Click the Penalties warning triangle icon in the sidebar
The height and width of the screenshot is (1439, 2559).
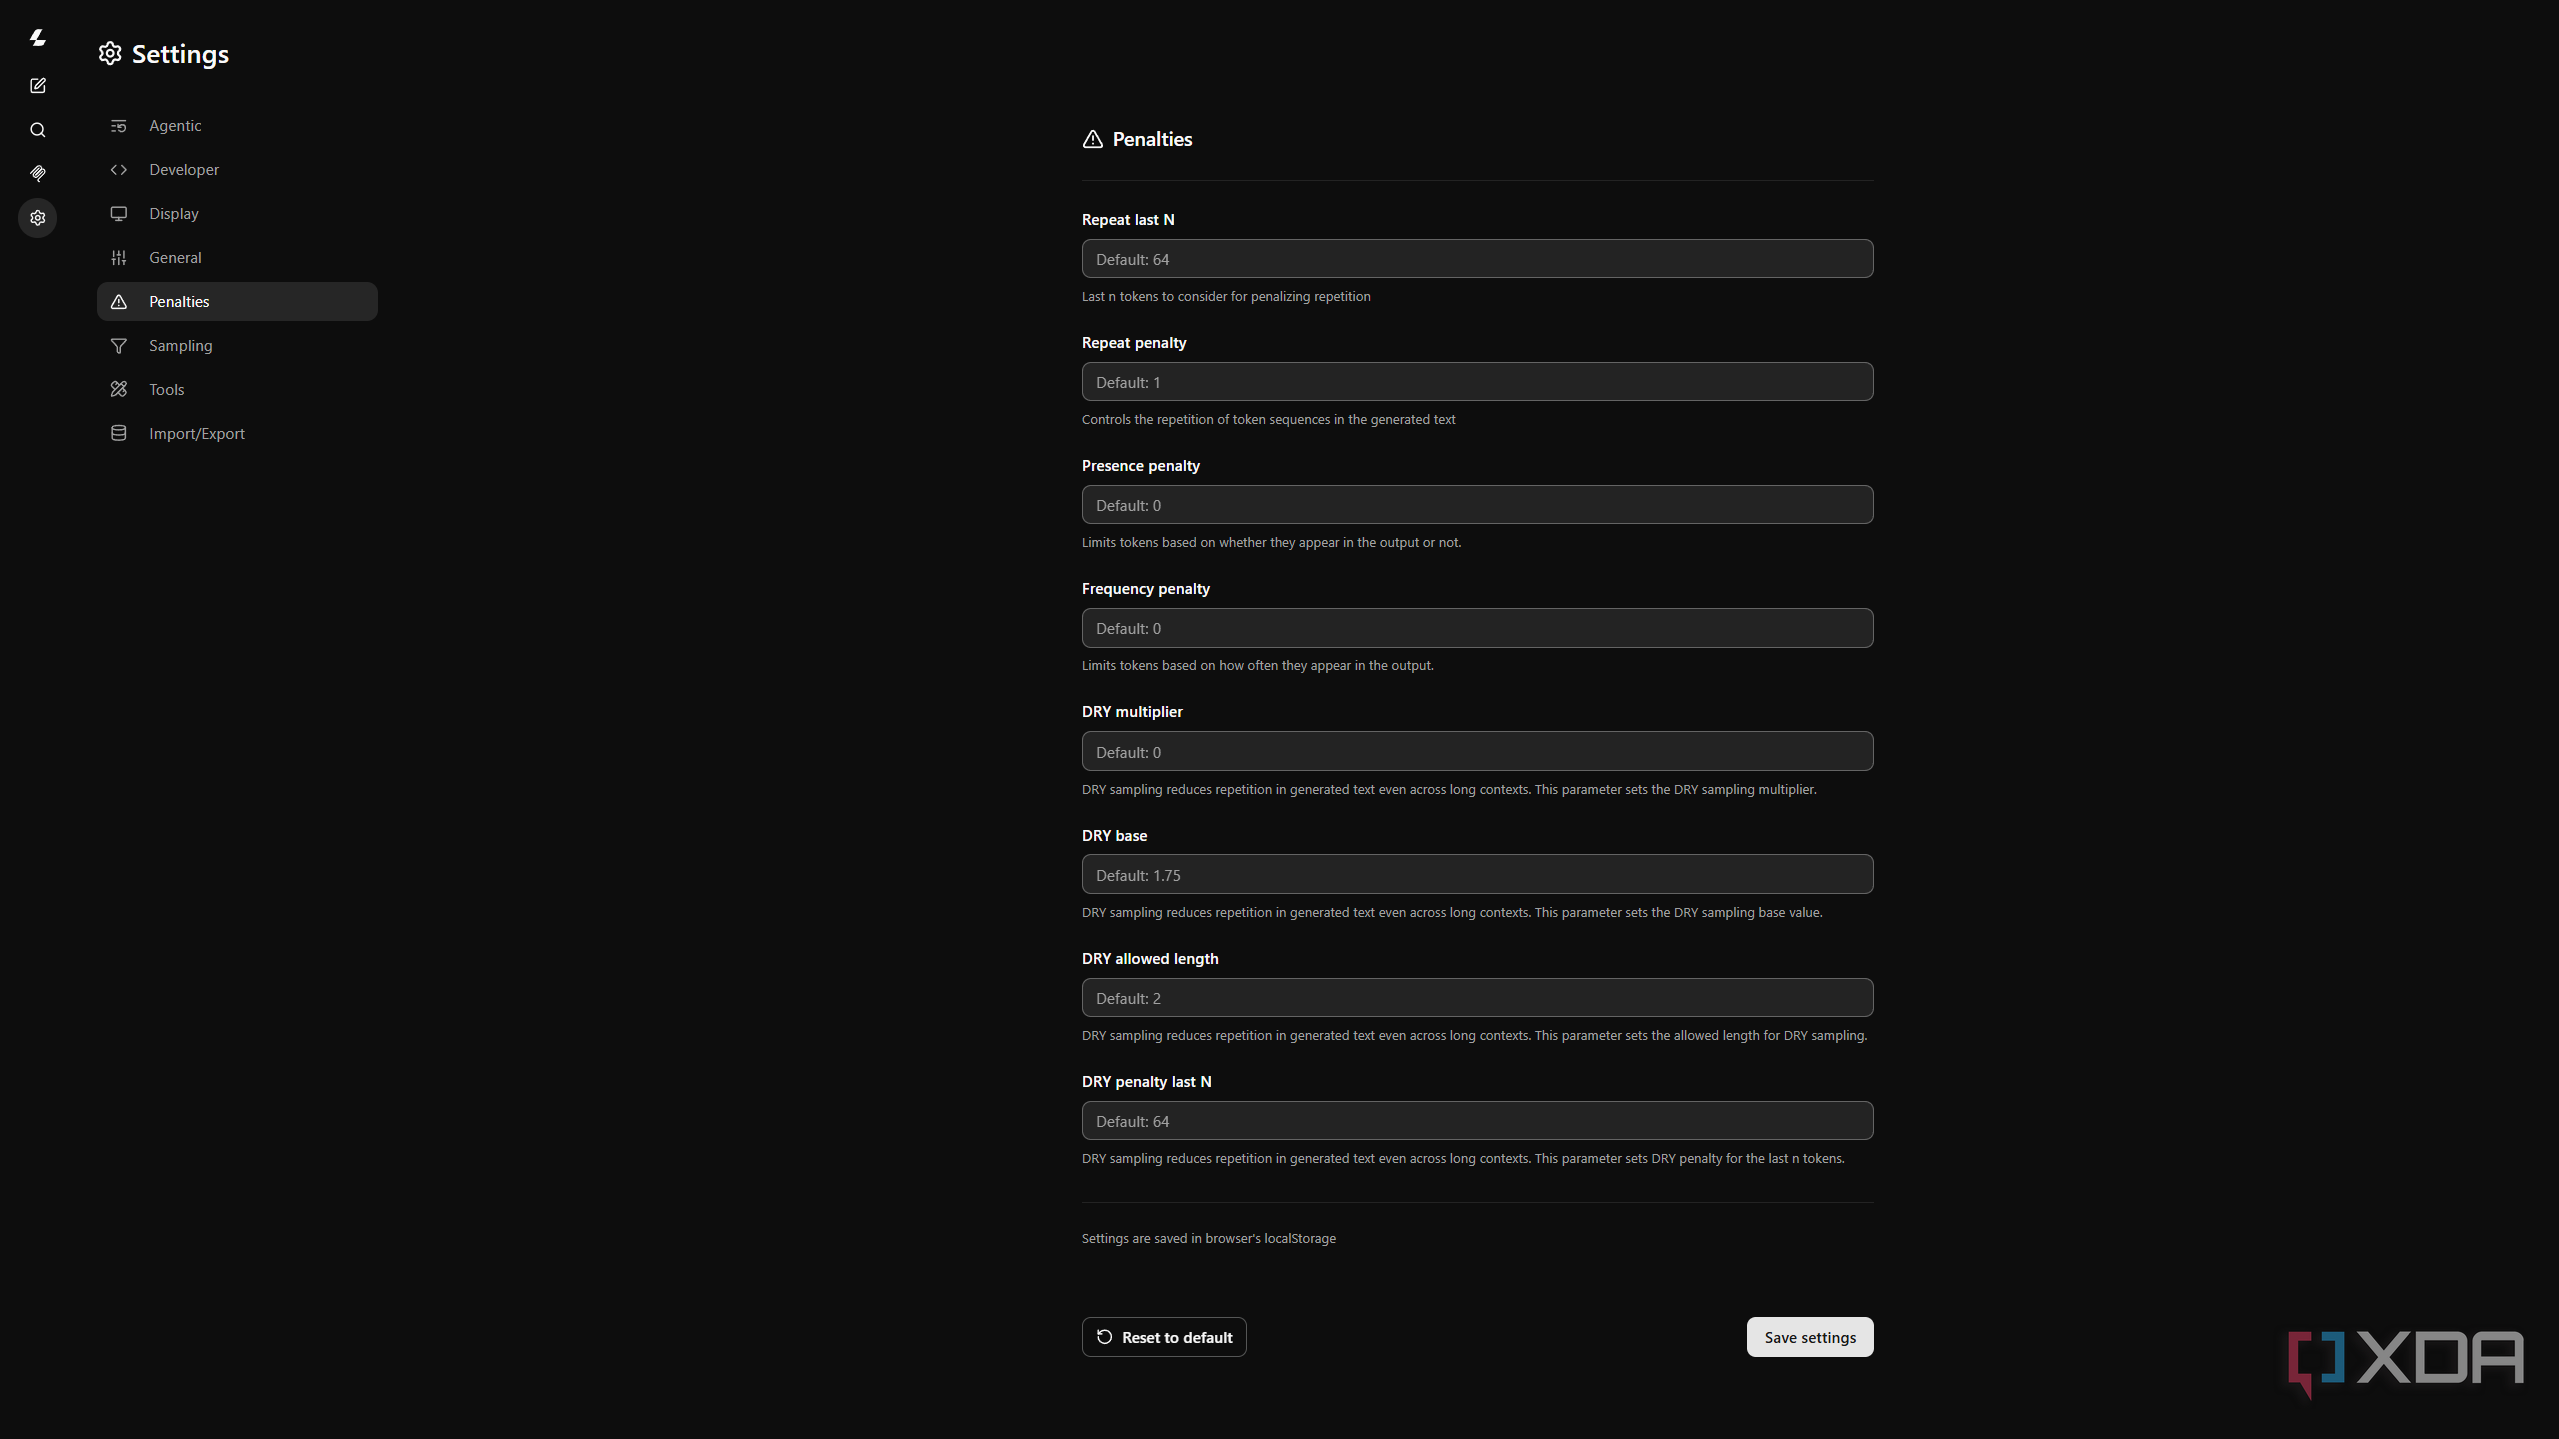tap(119, 302)
